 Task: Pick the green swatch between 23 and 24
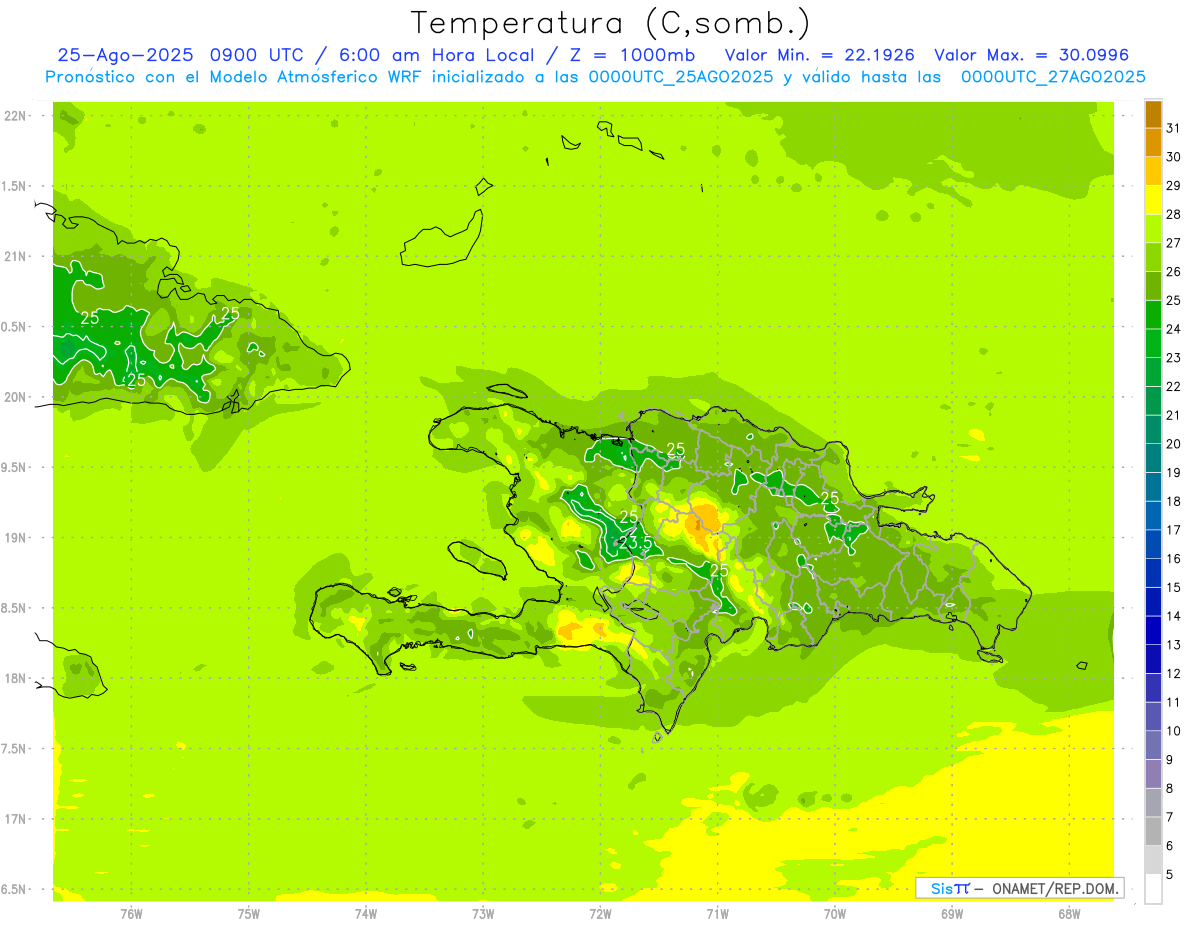[1153, 343]
